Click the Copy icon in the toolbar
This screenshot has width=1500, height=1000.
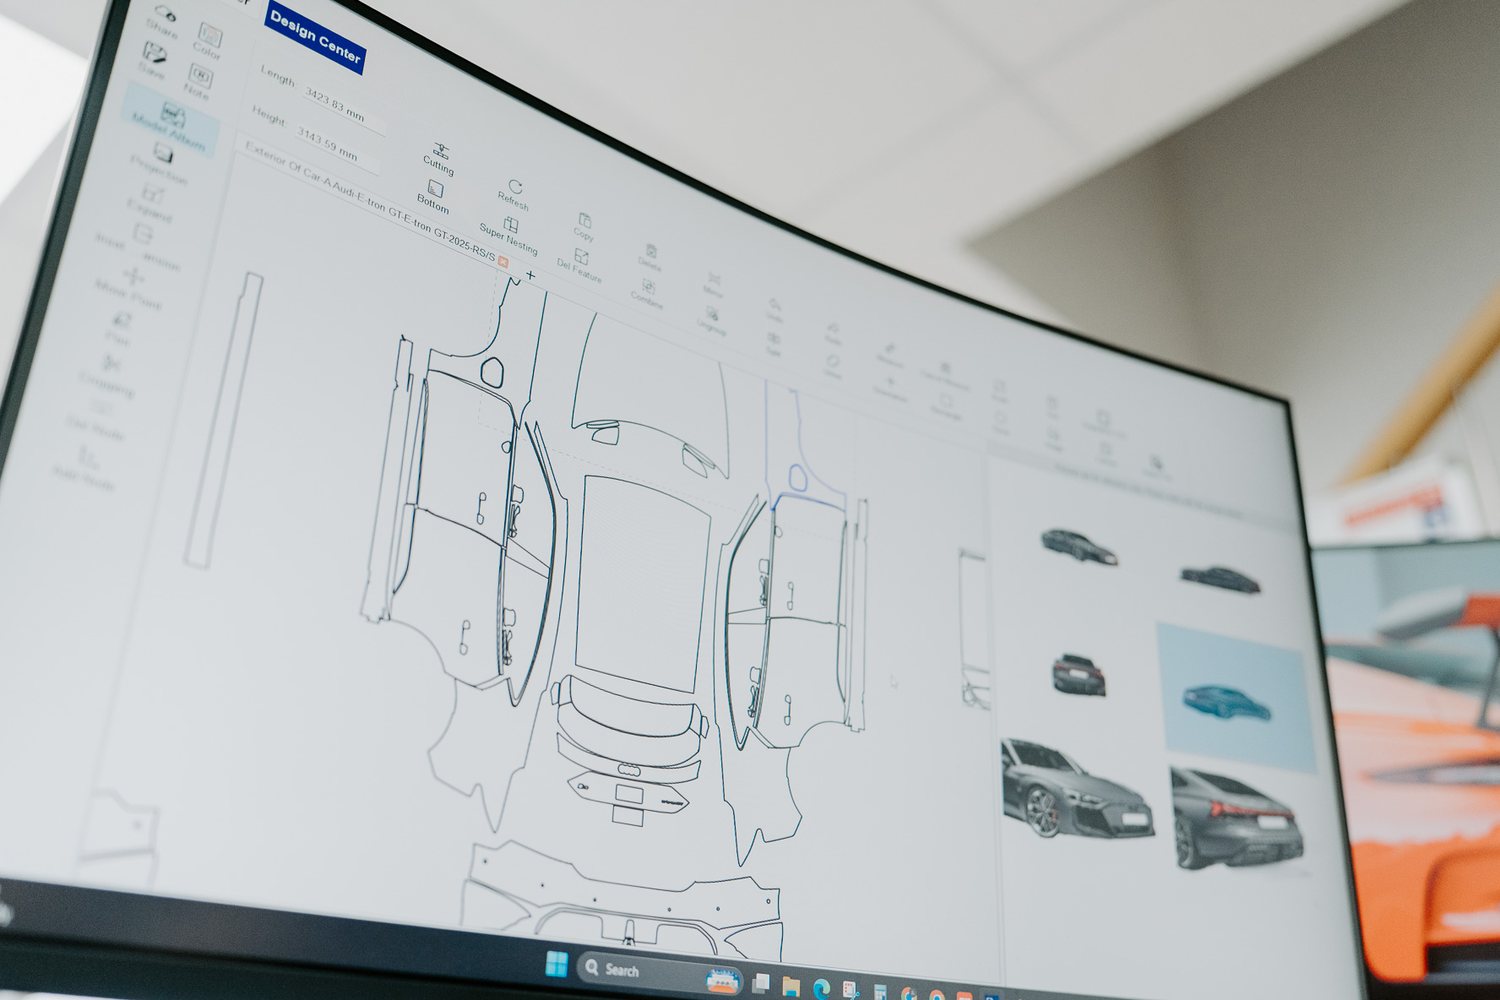point(585,220)
